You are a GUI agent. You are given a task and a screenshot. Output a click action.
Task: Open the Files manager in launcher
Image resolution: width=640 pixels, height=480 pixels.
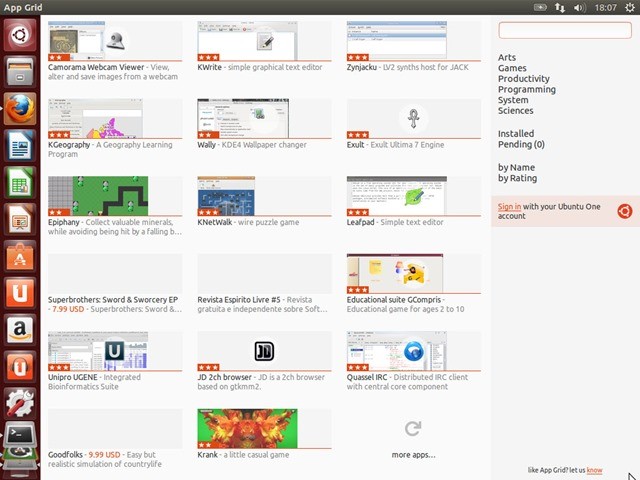pos(20,71)
